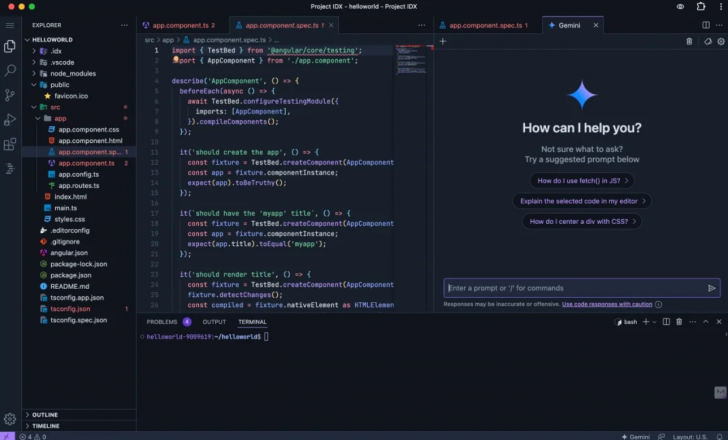This screenshot has width=728, height=440.
Task: Open 'Use code responses with caution' link
Action: (x=607, y=304)
